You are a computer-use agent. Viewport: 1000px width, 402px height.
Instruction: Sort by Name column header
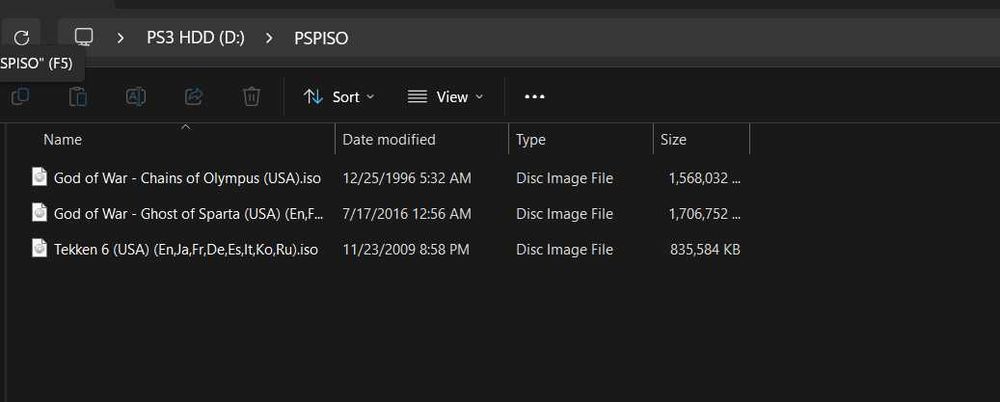click(x=62, y=139)
